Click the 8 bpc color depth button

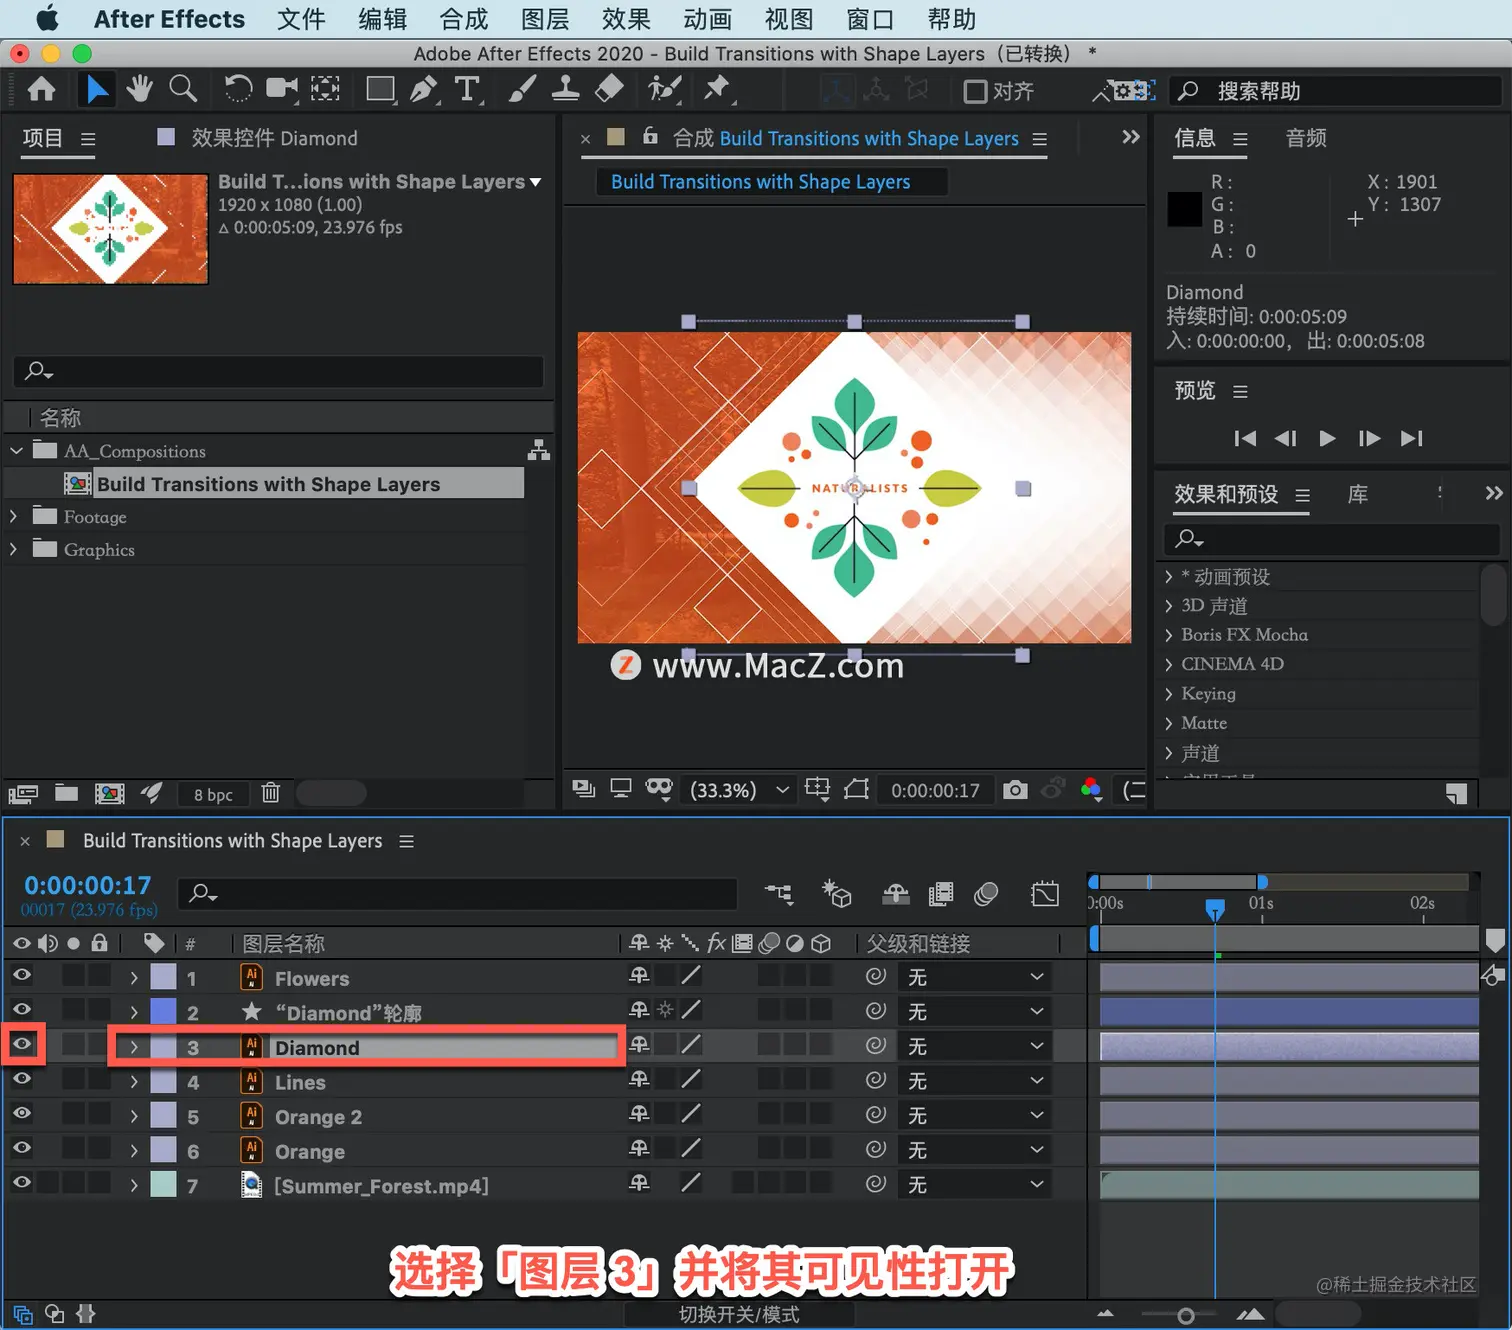point(213,794)
